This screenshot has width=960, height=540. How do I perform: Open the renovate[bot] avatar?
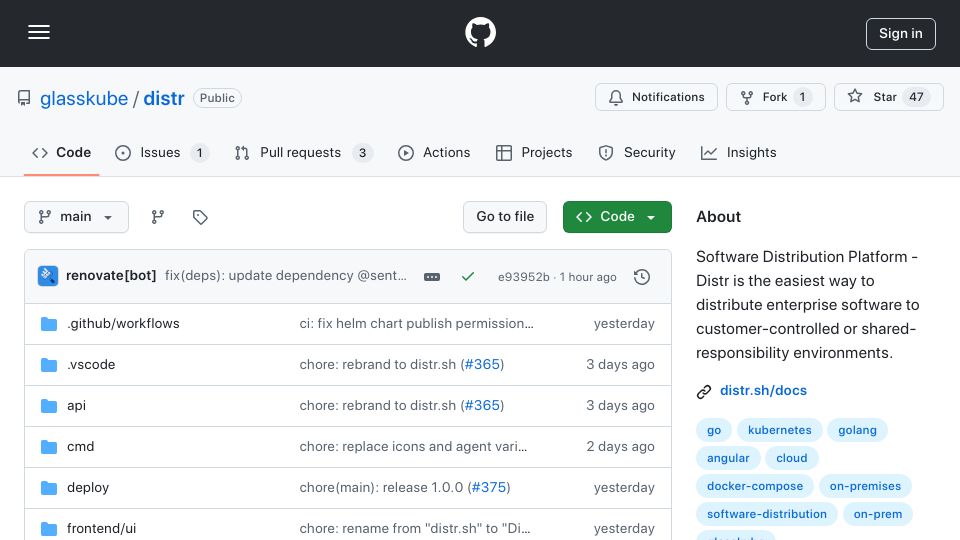click(x=48, y=276)
